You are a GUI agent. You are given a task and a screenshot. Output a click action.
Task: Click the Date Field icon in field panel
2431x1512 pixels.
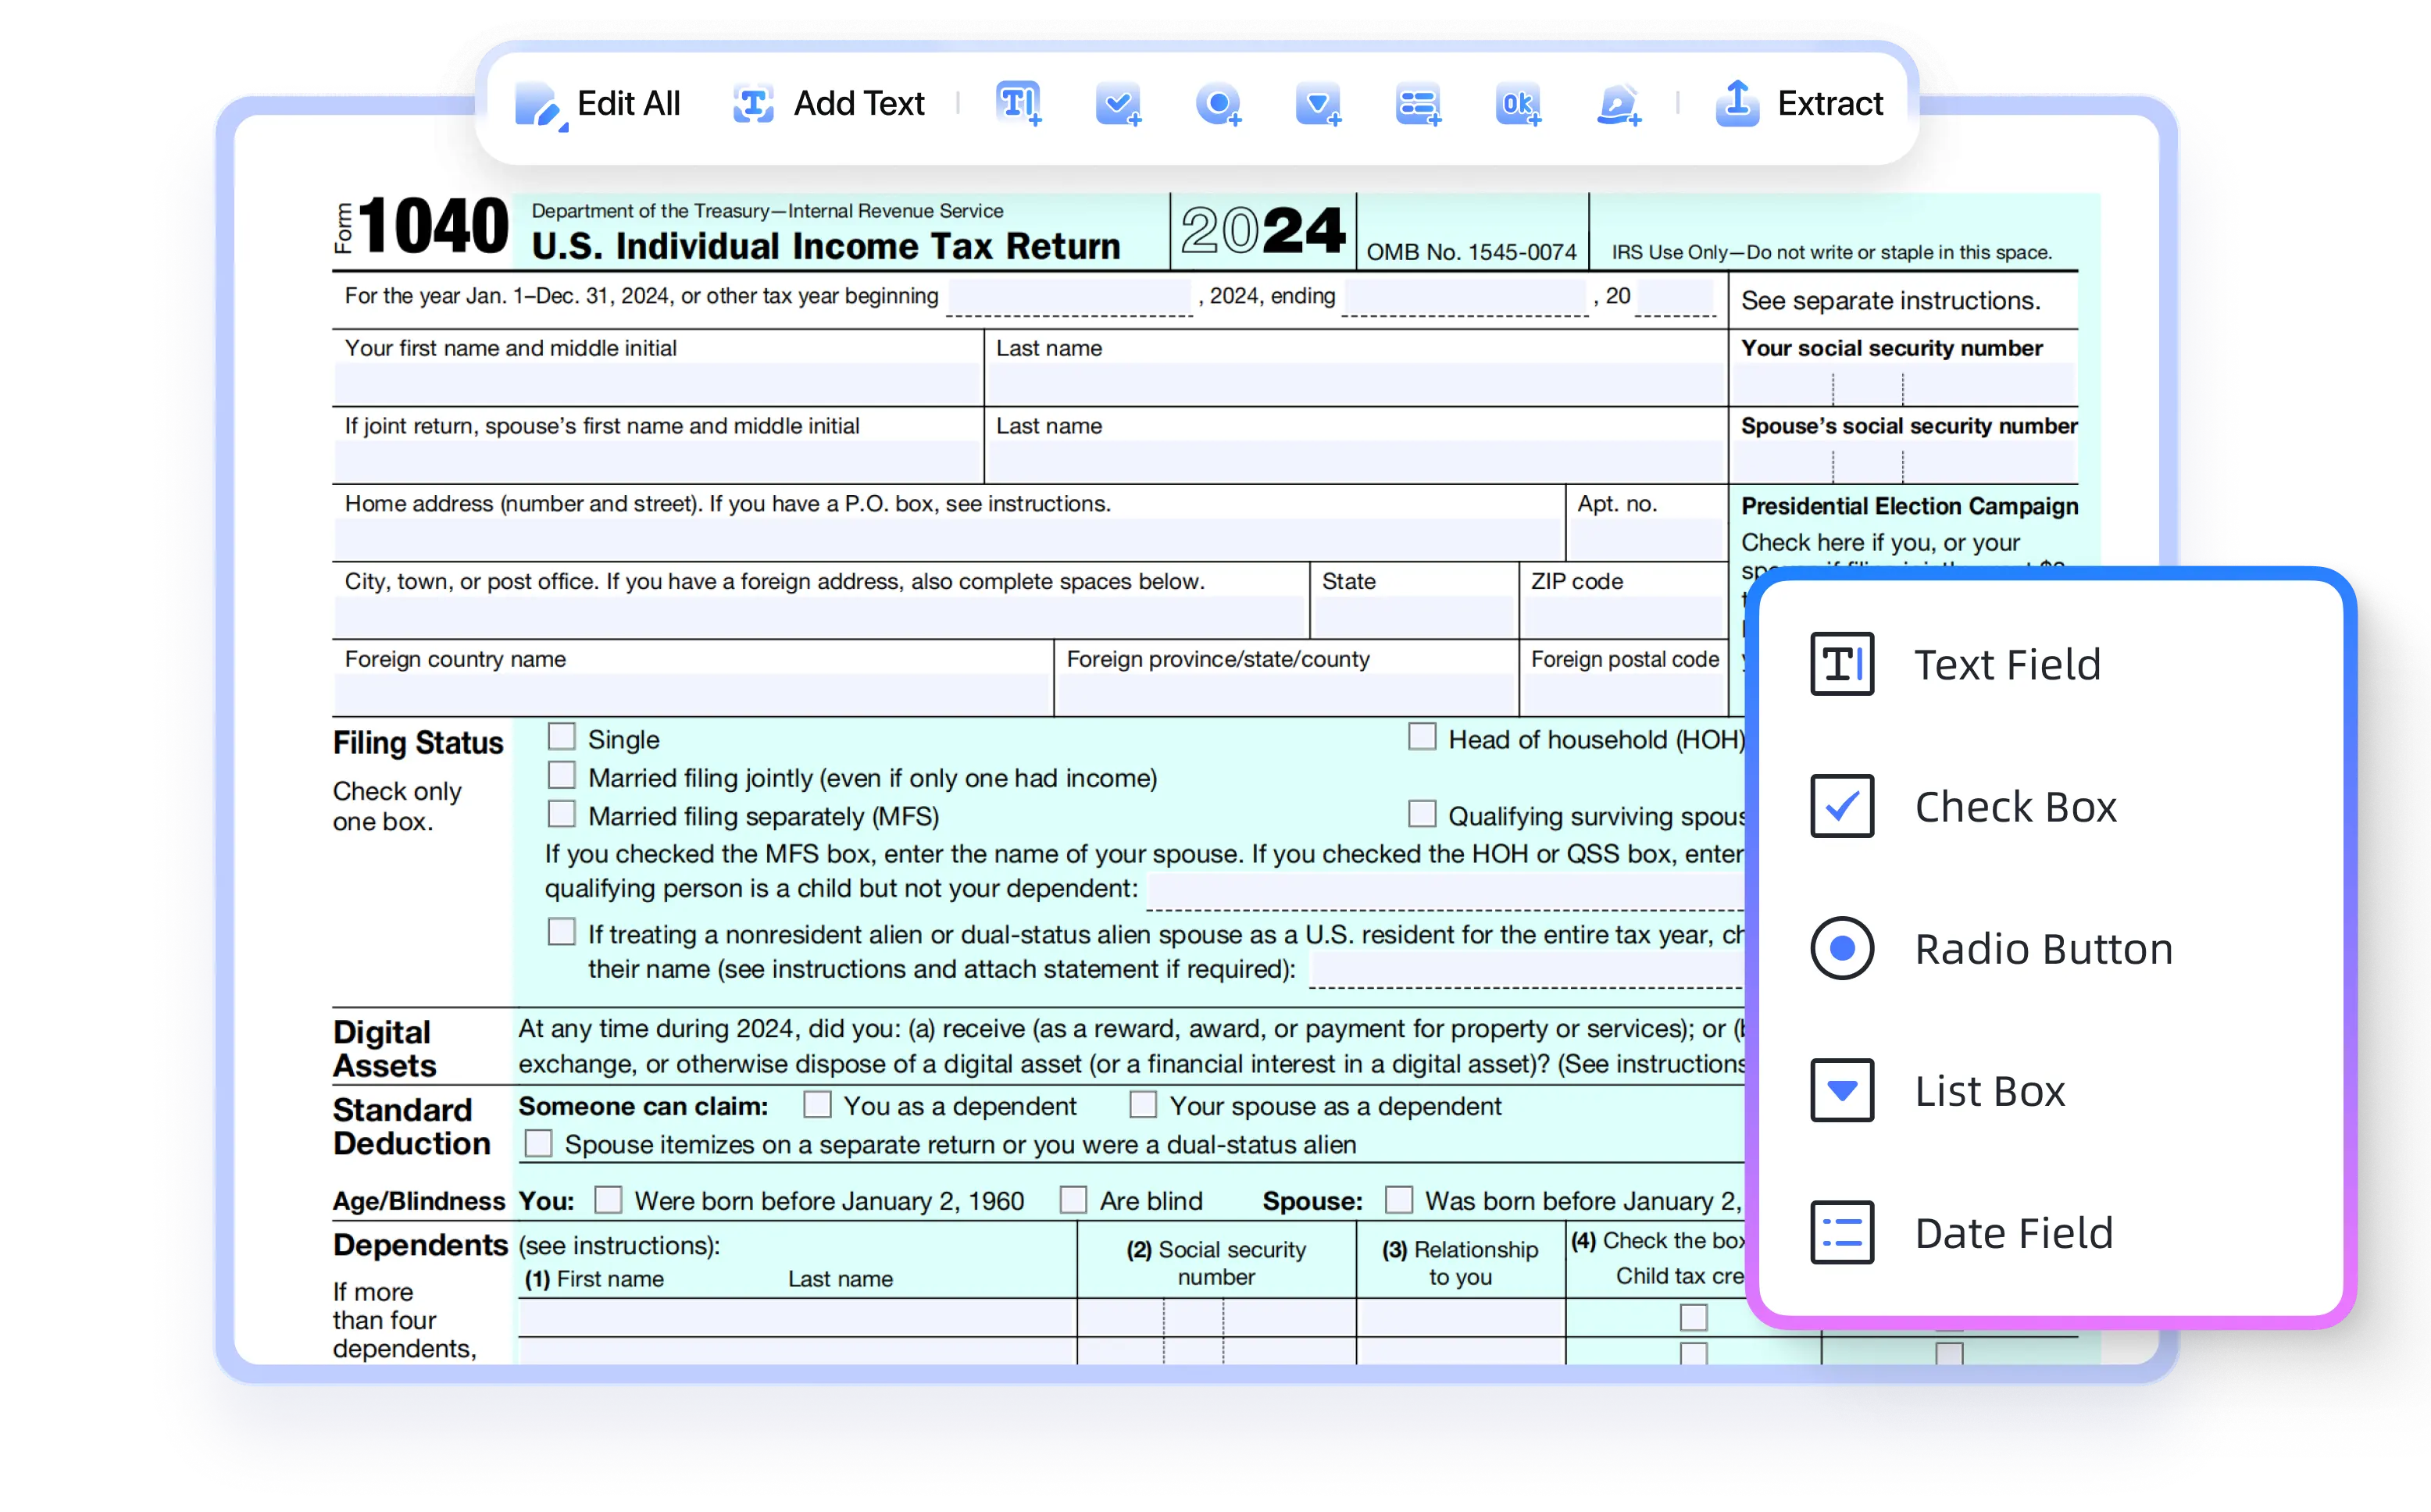1841,1233
